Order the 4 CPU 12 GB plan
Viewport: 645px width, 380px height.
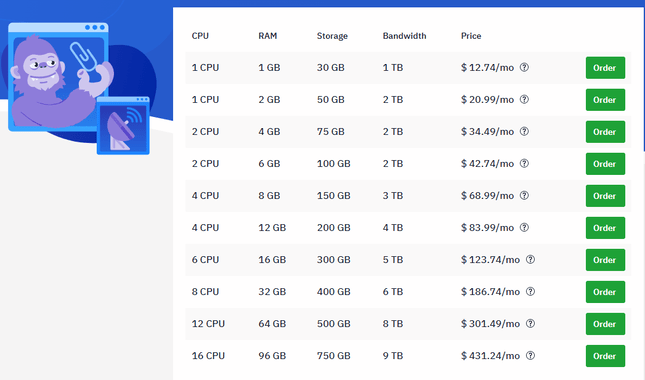605,228
